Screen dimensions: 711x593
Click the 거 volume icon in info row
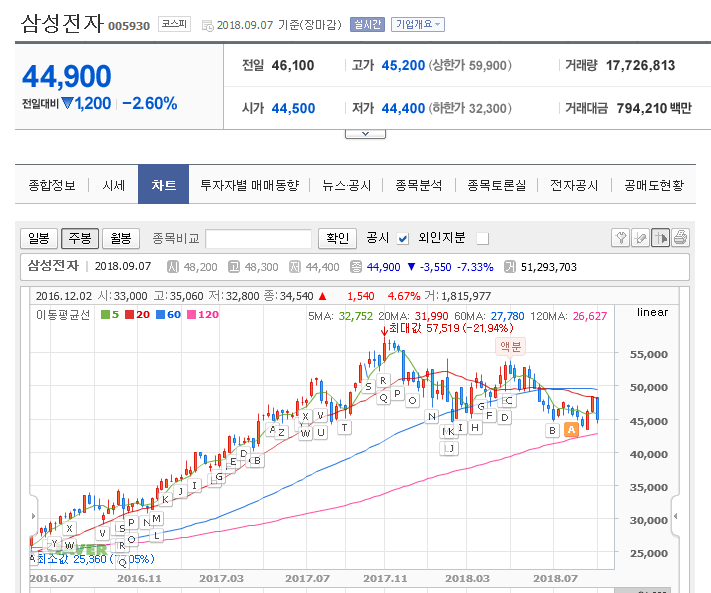[510, 267]
